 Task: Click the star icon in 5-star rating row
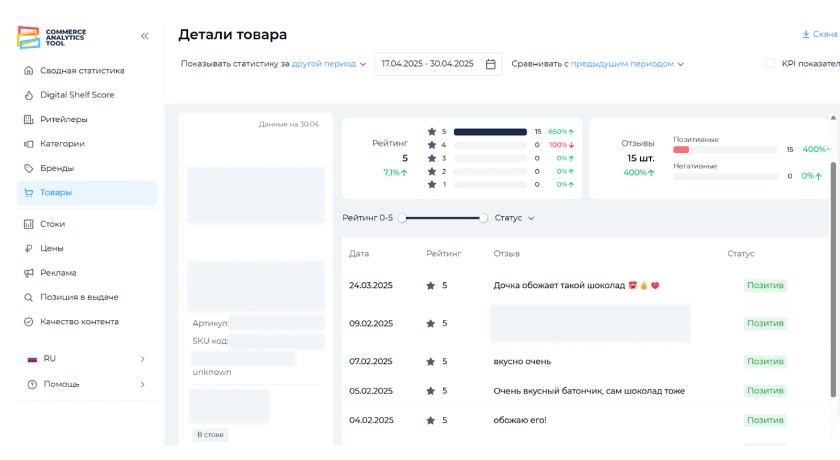pyautogui.click(x=432, y=132)
